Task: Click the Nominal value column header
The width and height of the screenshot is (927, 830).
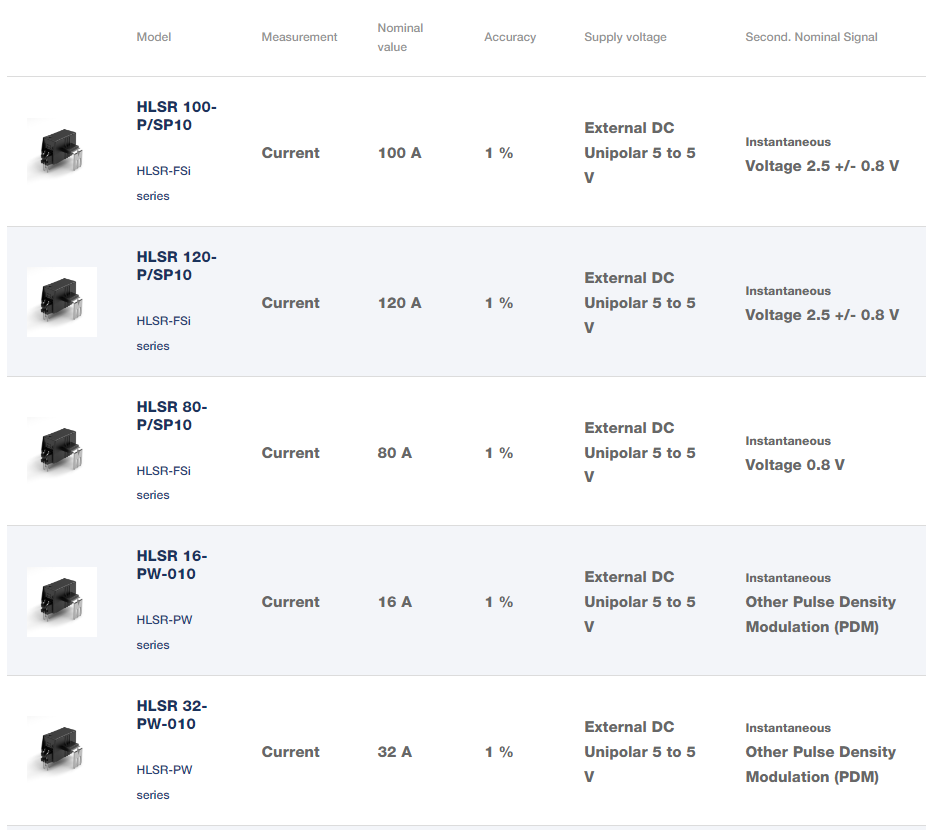Action: [x=400, y=37]
